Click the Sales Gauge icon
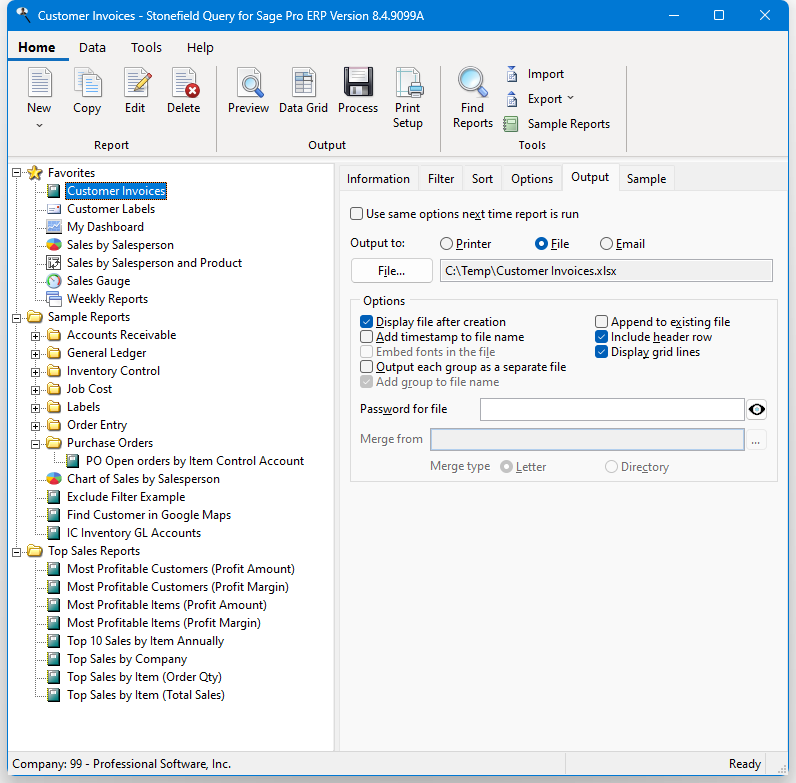The height and width of the screenshot is (783, 796). click(x=54, y=281)
